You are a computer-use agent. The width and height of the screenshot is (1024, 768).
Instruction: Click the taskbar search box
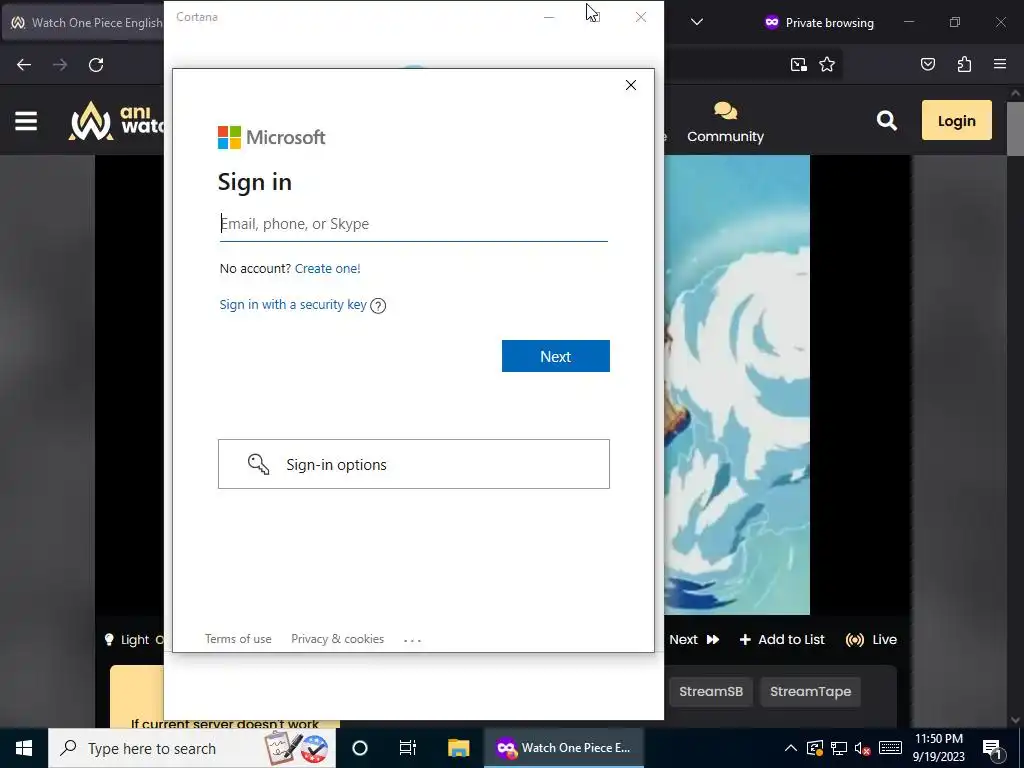[192, 748]
